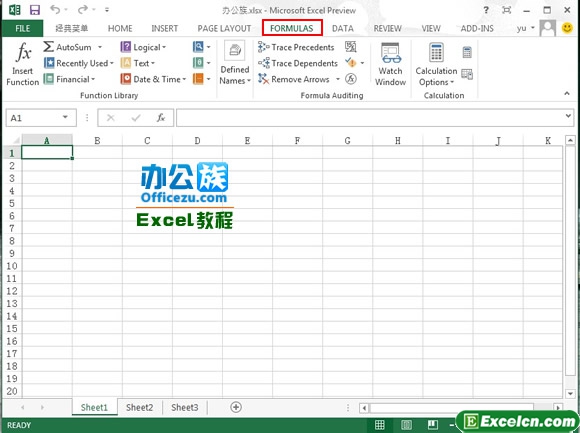
Task: Switch to the ADD-INS tab
Action: tap(477, 28)
